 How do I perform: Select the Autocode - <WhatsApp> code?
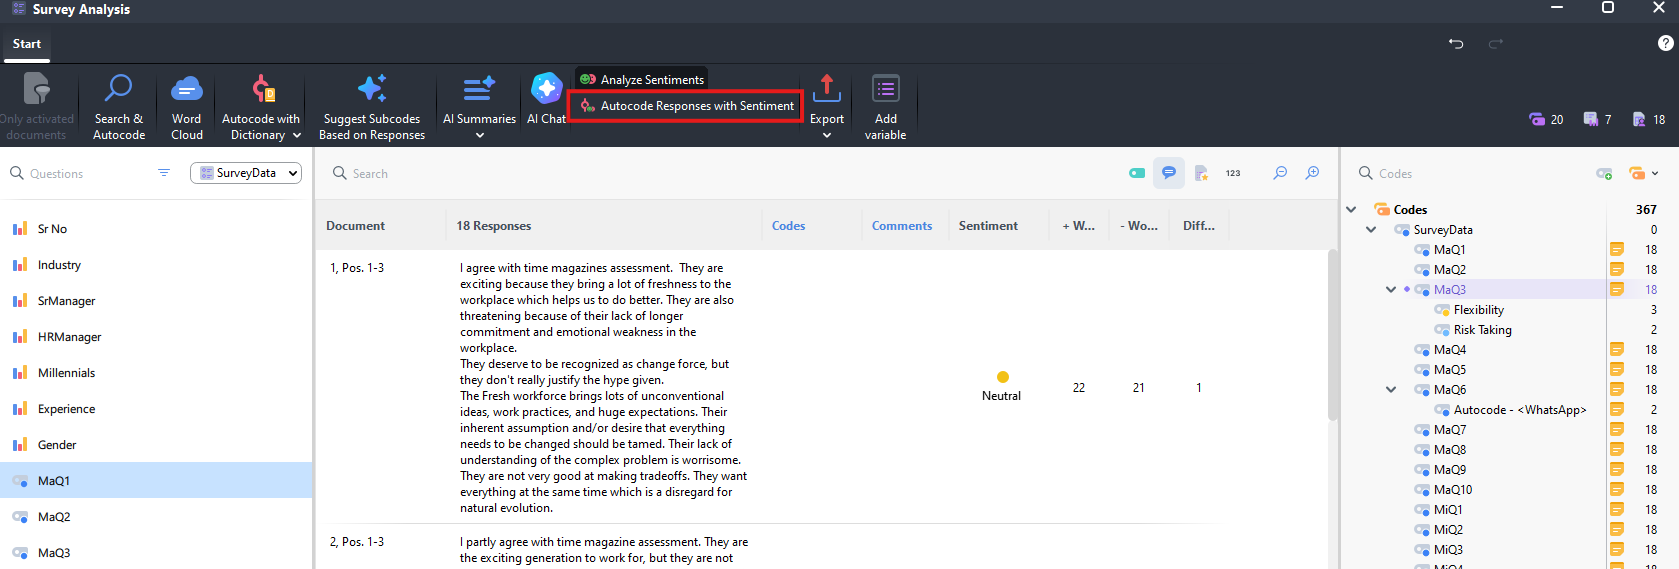point(1519,409)
